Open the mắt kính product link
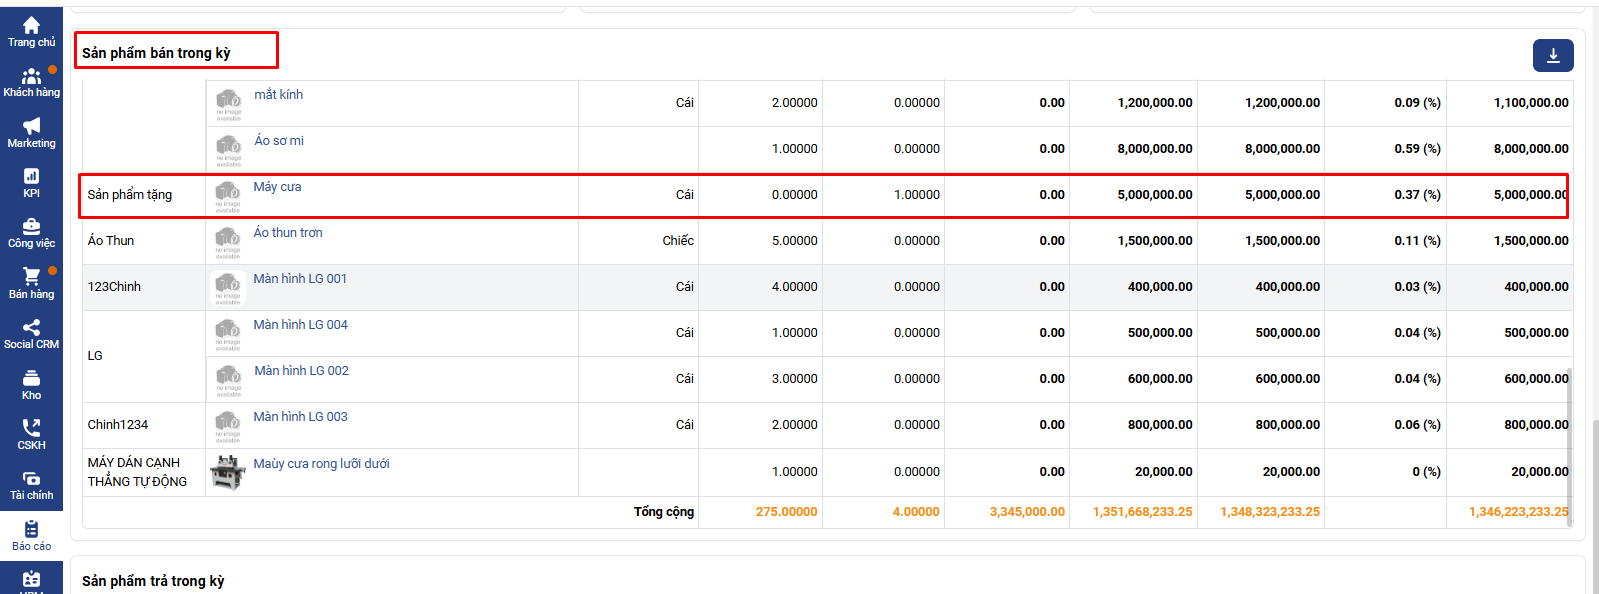1599x594 pixels. 278,95
